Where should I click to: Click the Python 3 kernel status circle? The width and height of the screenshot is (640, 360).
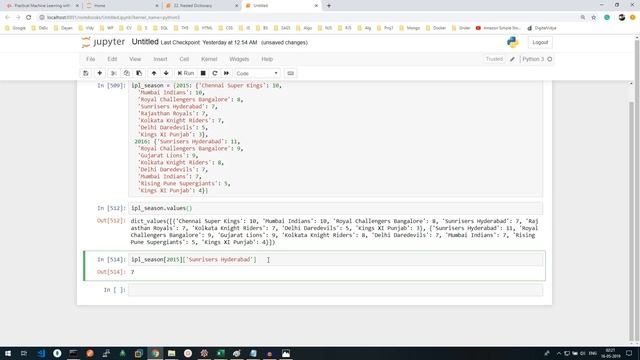tap(550, 59)
